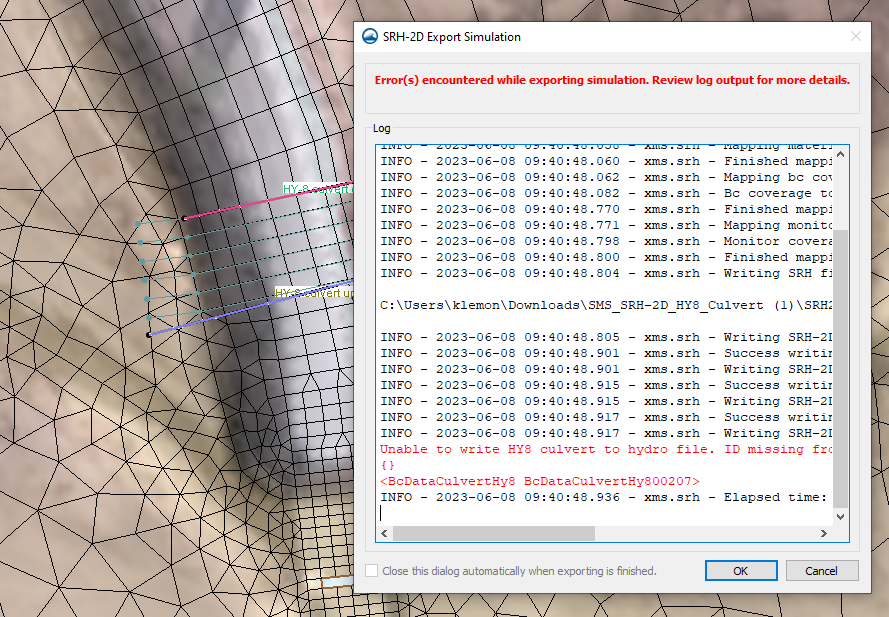Image resolution: width=889 pixels, height=617 pixels.
Task: Select the pink HY-8 culvert downstream arc
Action: click(250, 203)
